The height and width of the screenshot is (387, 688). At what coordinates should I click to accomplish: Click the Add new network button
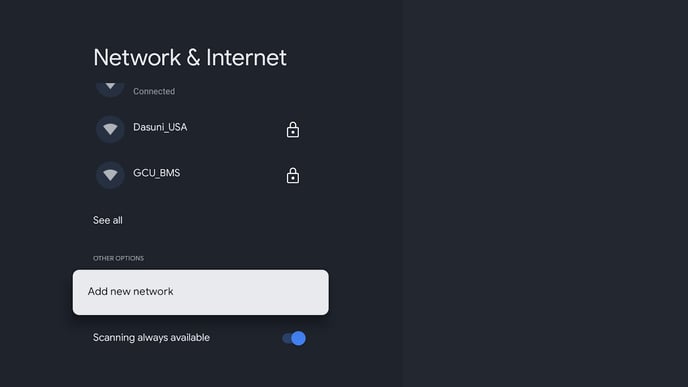[201, 292]
